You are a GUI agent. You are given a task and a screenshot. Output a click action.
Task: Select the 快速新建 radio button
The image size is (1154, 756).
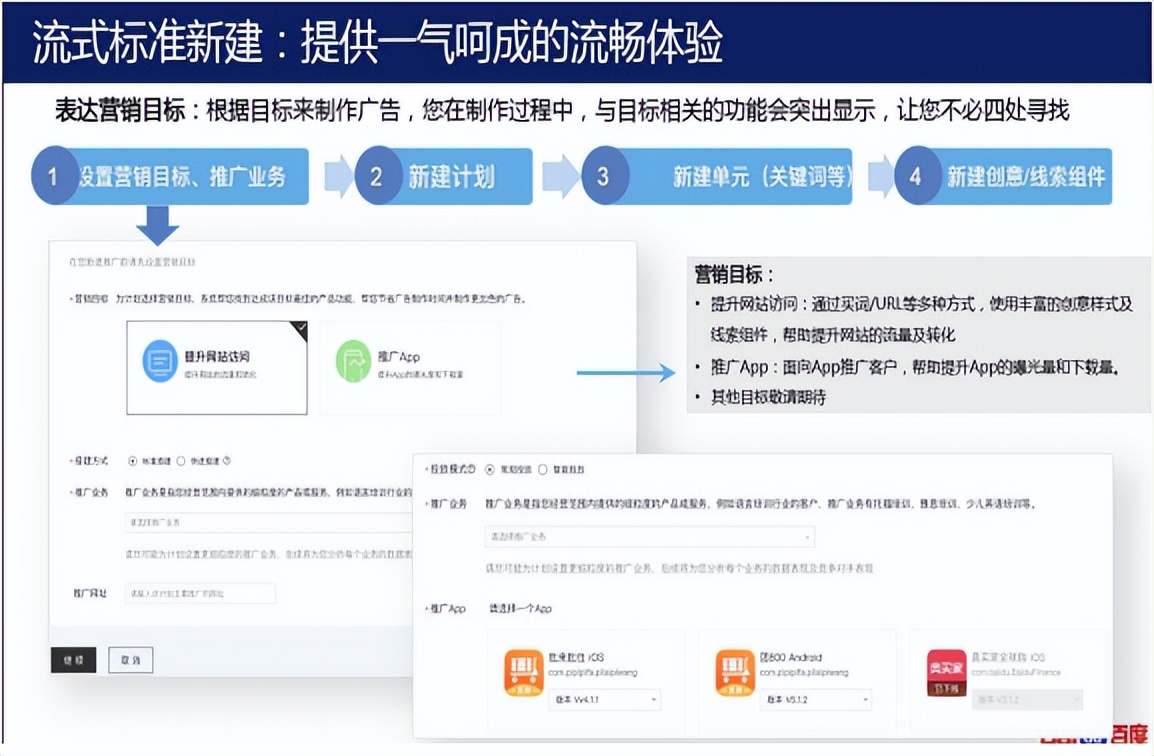[x=180, y=461]
